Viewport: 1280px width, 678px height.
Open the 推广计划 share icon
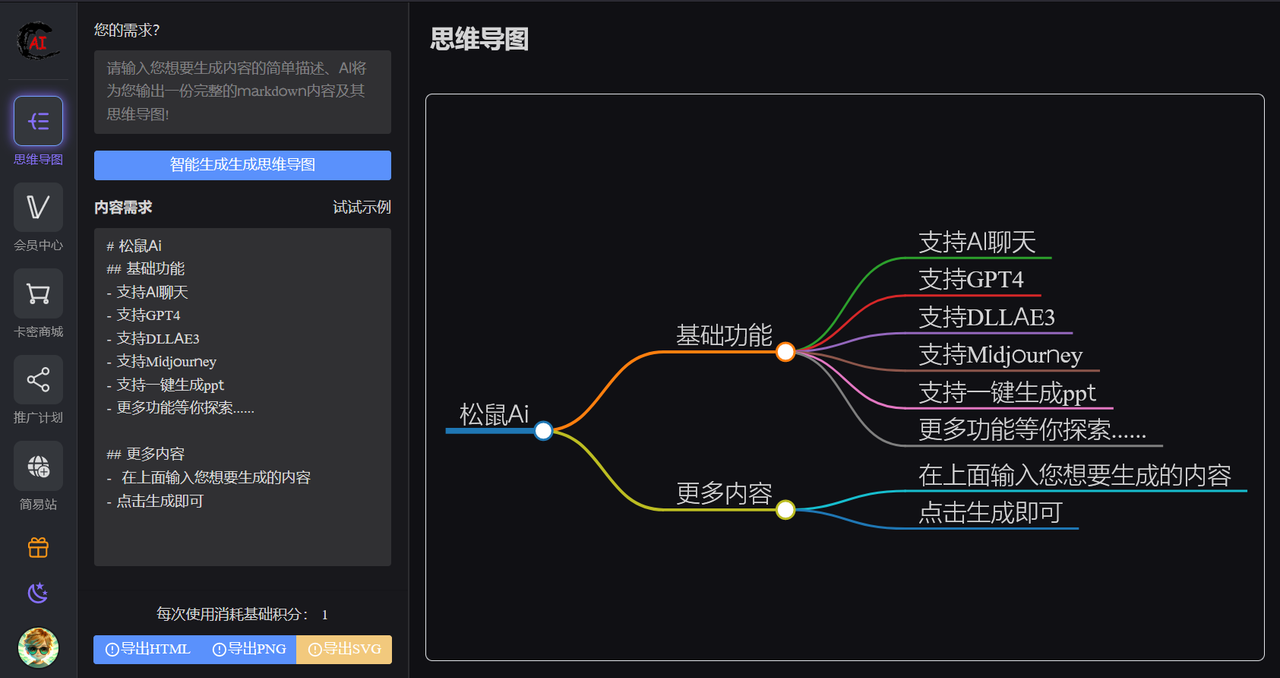38,380
